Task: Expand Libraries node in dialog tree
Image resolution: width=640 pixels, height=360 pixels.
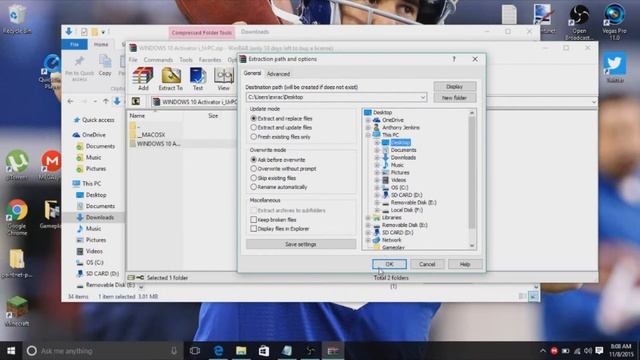Action: (368, 218)
